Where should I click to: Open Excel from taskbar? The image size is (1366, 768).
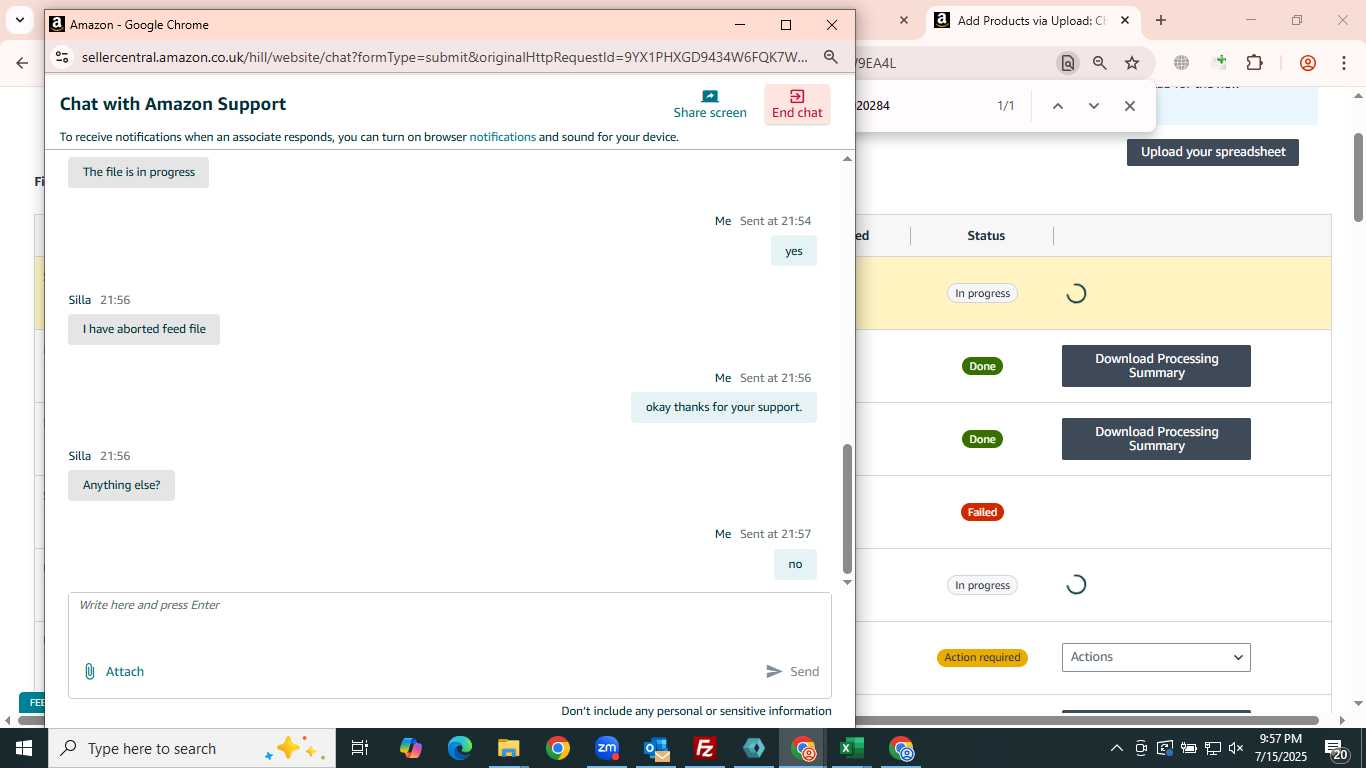852,748
